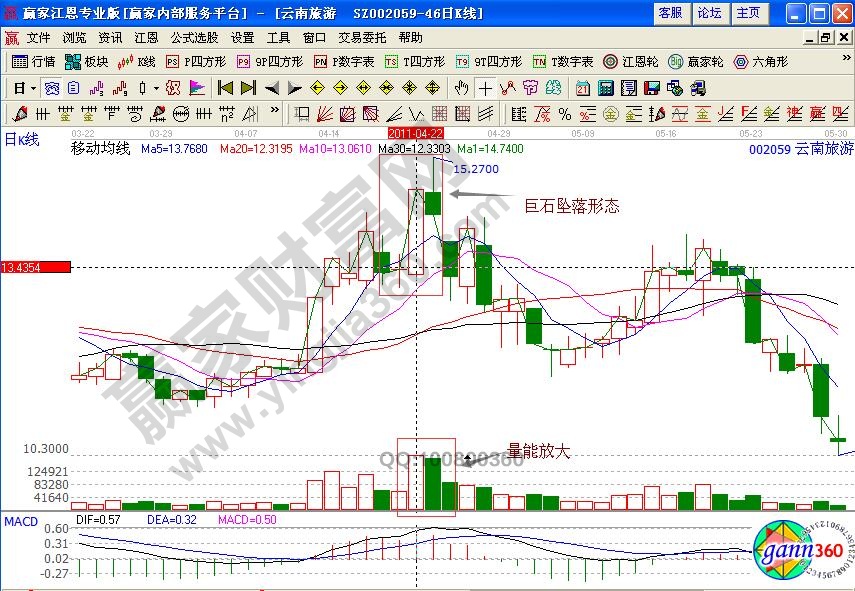This screenshot has height=591, width=855.
Task: Open the 文件 menu
Action: [38, 38]
